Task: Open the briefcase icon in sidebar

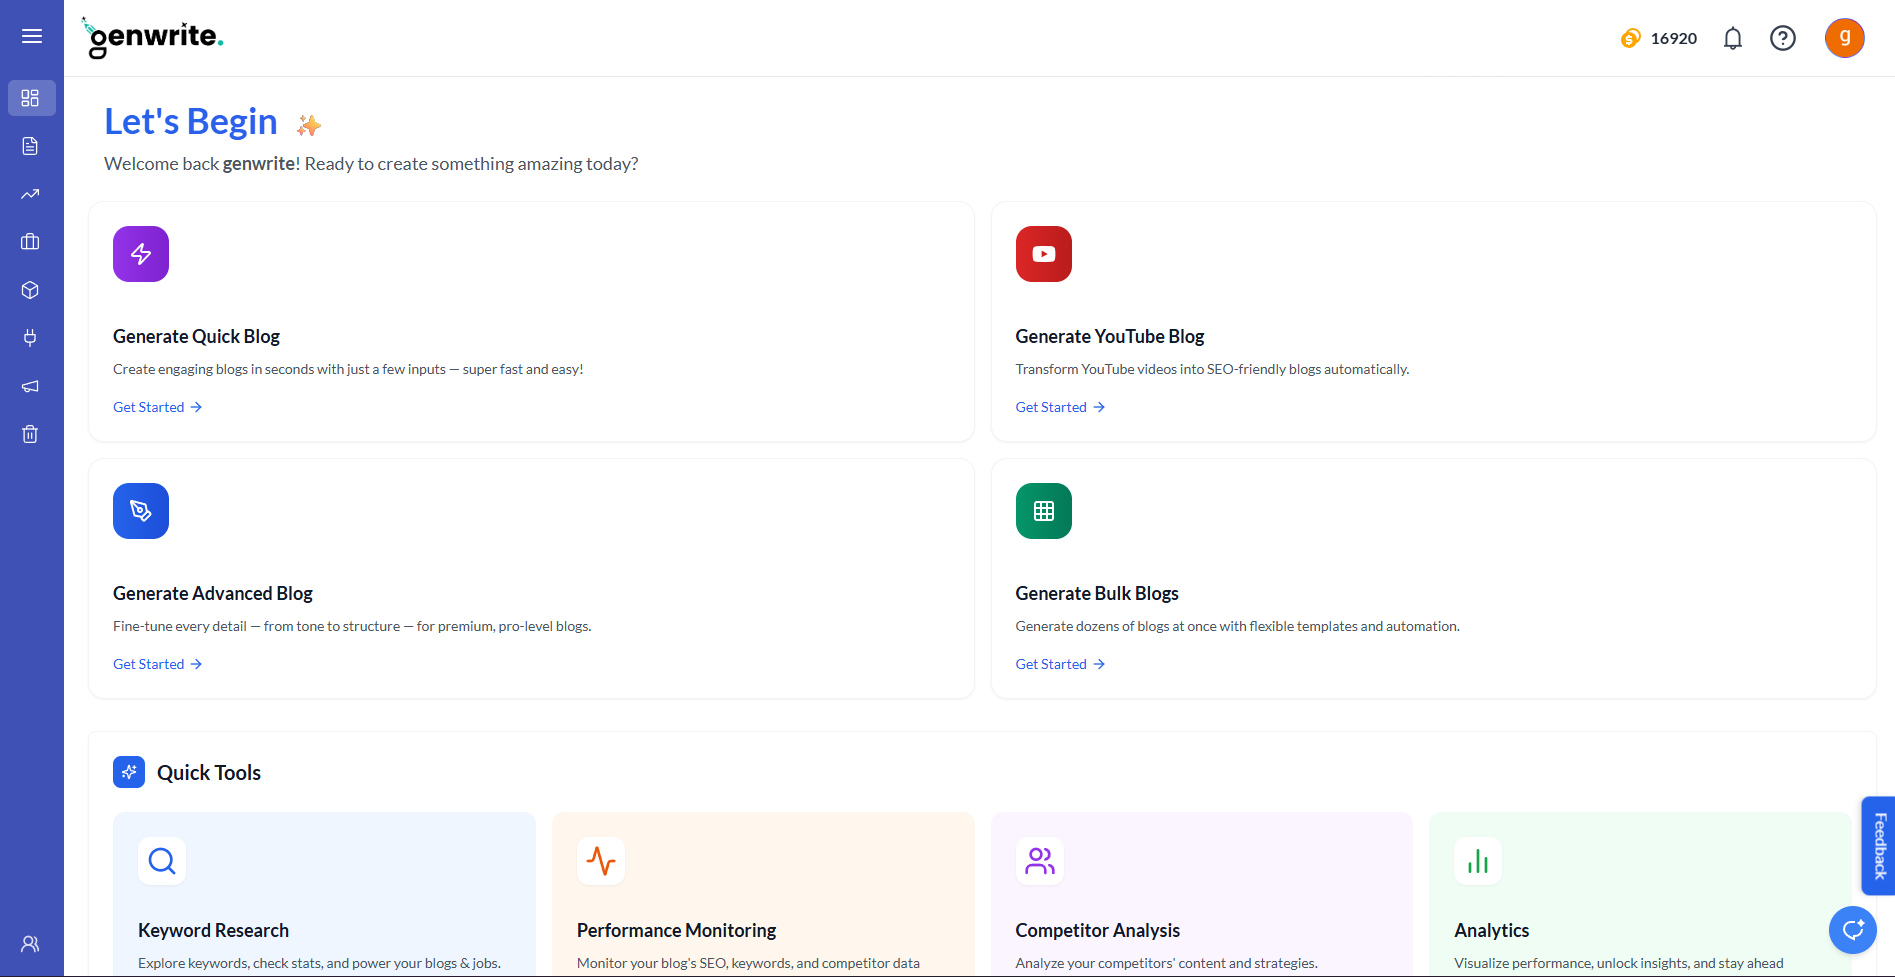Action: [x=31, y=242]
